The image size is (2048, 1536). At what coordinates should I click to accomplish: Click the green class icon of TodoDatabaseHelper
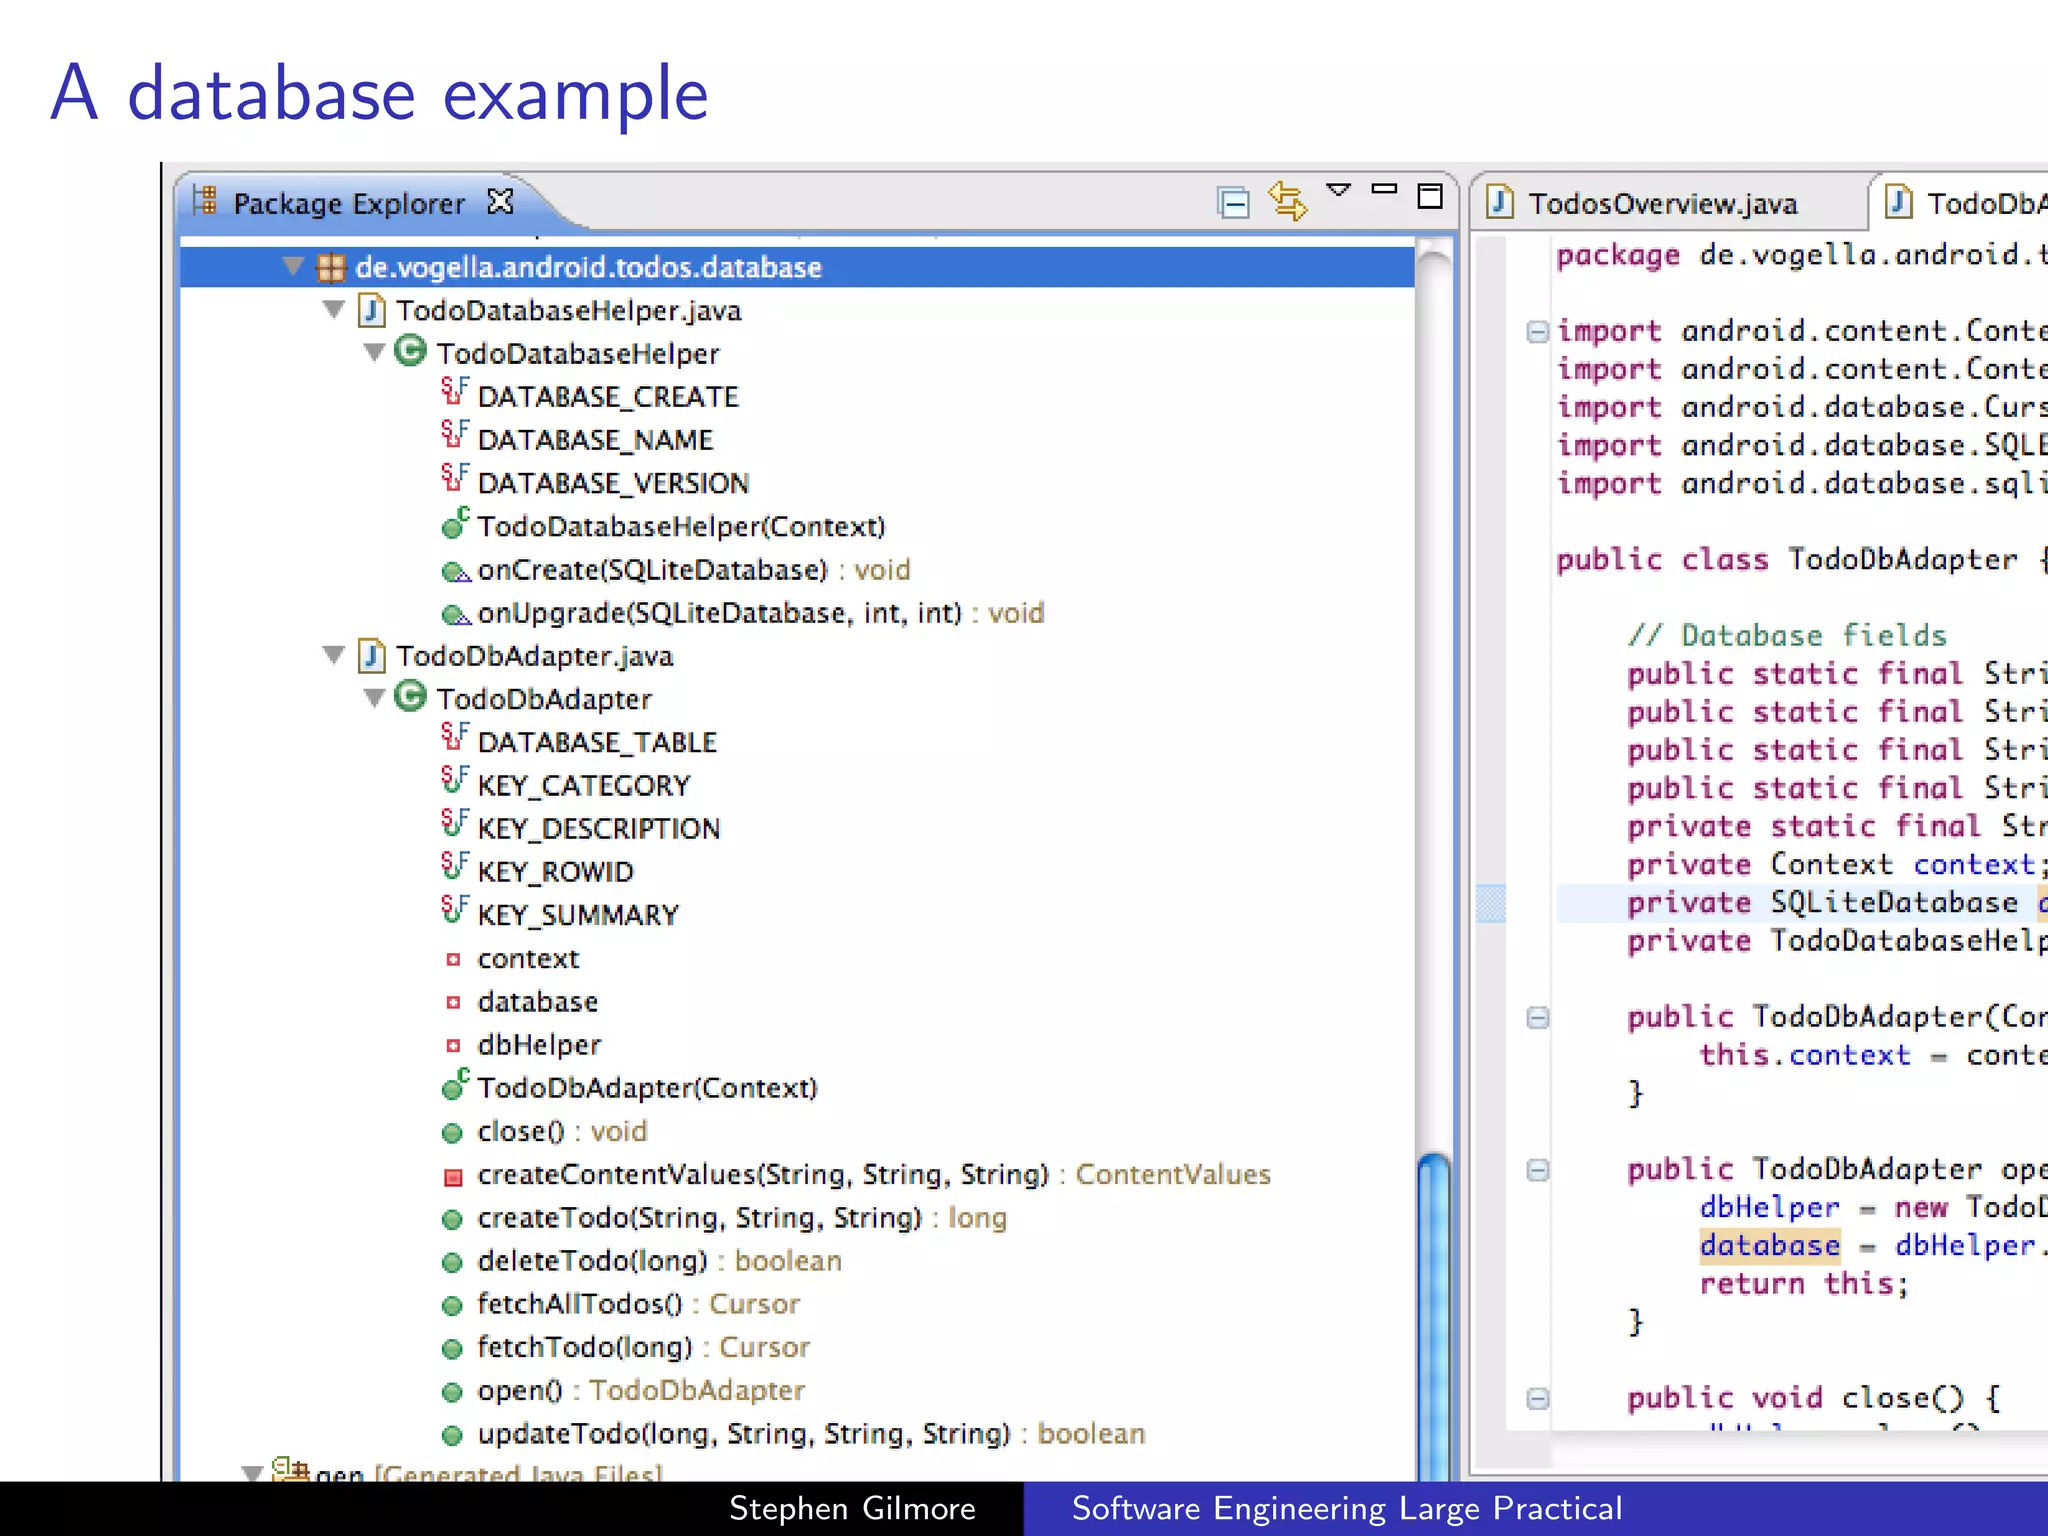click(410, 351)
